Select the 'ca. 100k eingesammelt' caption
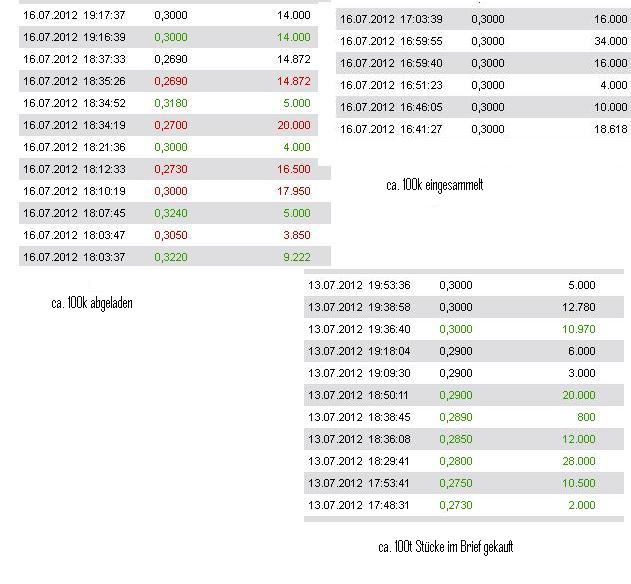 tap(434, 185)
